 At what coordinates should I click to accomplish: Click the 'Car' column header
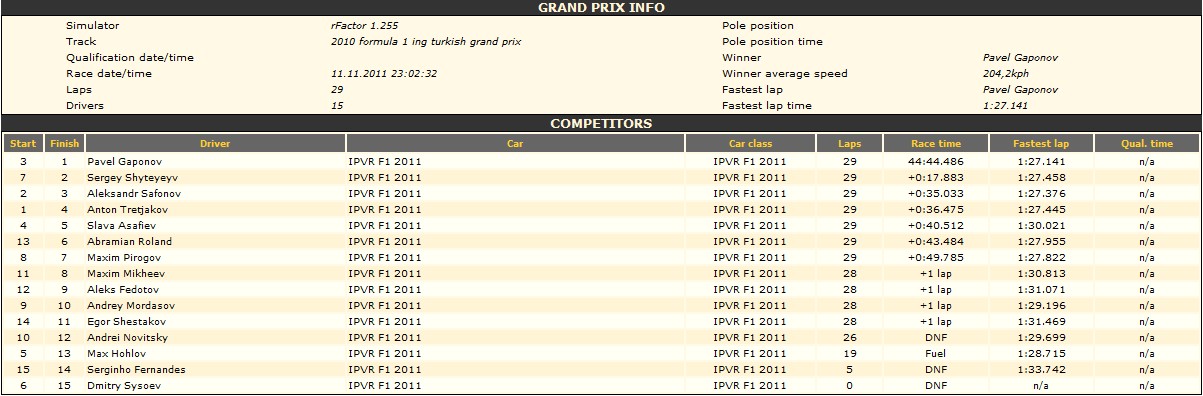click(x=515, y=144)
